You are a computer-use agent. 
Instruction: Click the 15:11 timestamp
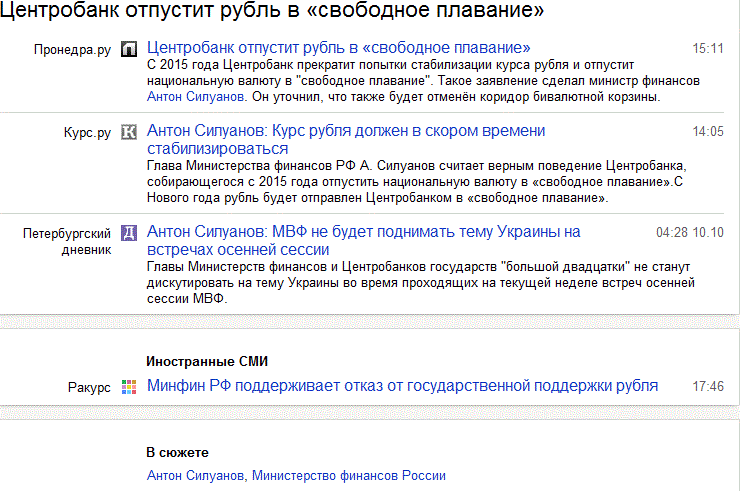[x=708, y=49]
